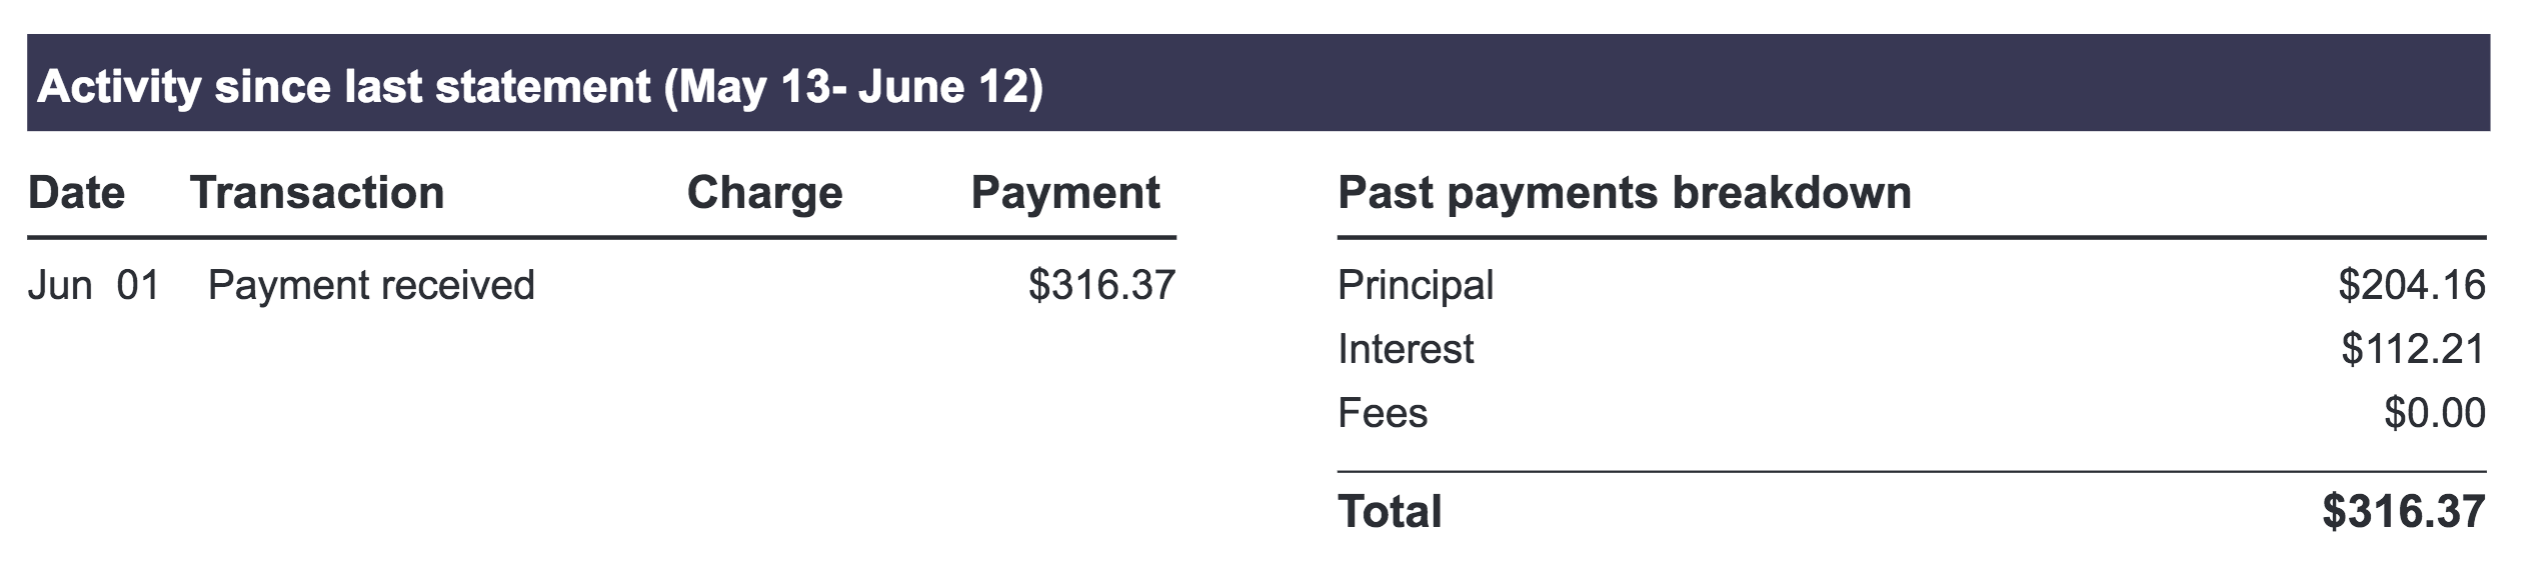The width and height of the screenshot is (2528, 563).
Task: Click the Charge column header
Action: [x=764, y=193]
